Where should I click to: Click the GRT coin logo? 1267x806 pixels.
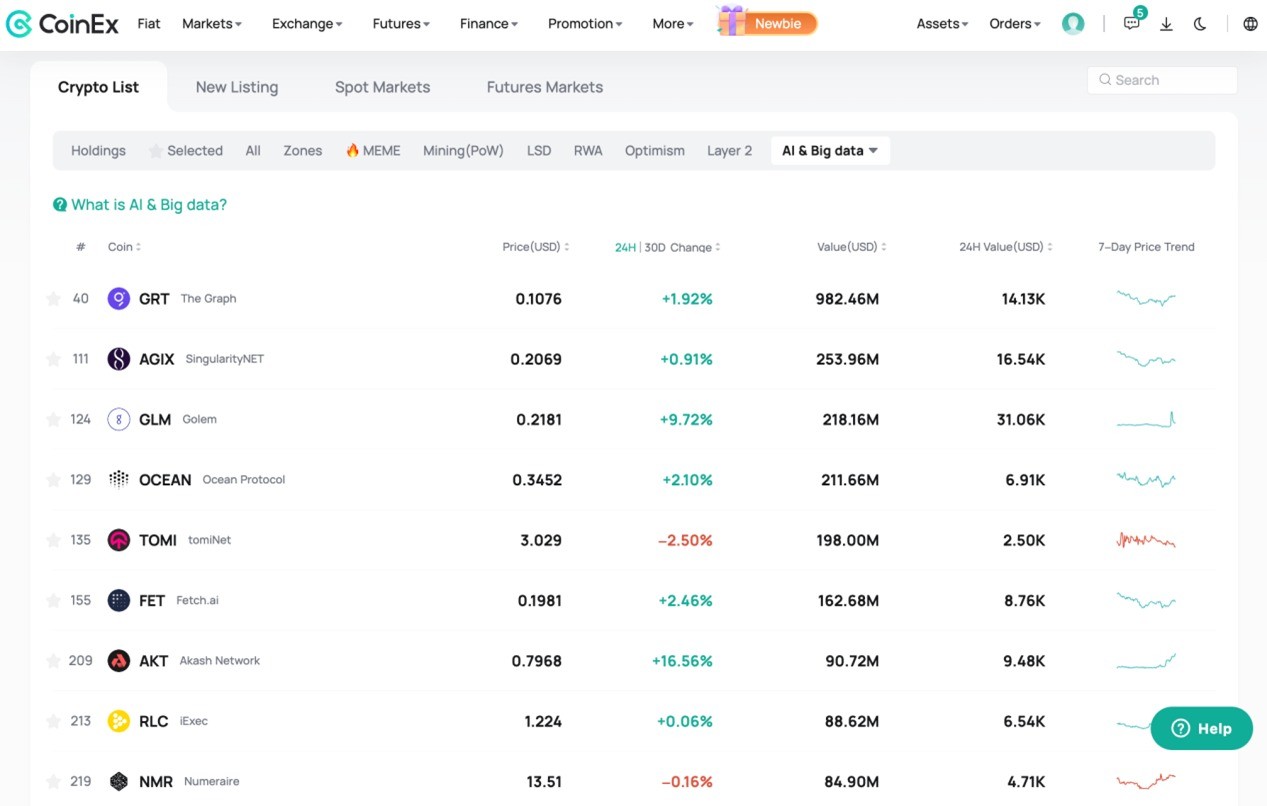(119, 298)
